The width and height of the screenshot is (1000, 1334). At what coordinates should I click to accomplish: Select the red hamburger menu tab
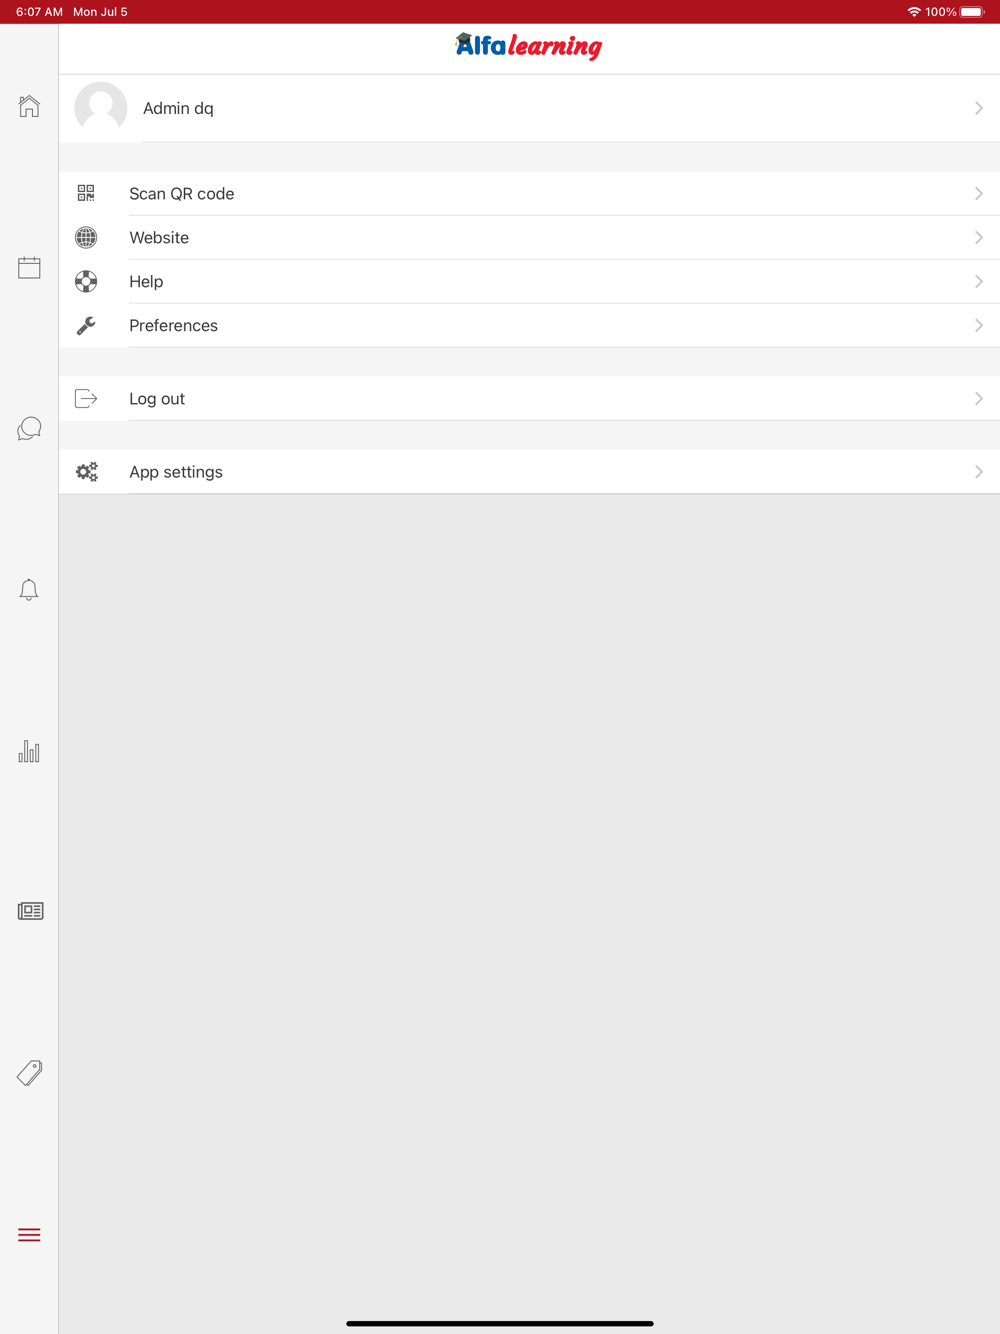pyautogui.click(x=29, y=1235)
